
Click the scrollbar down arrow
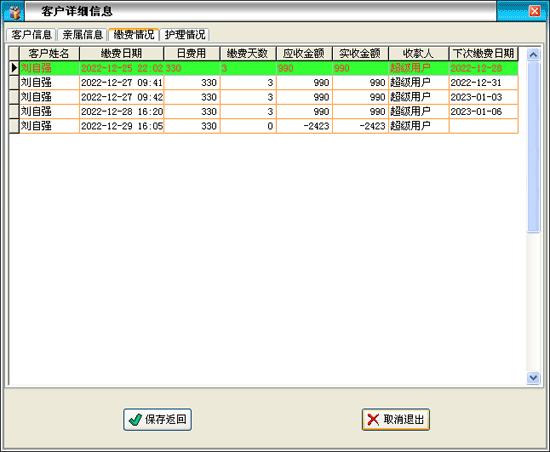tap(533, 378)
